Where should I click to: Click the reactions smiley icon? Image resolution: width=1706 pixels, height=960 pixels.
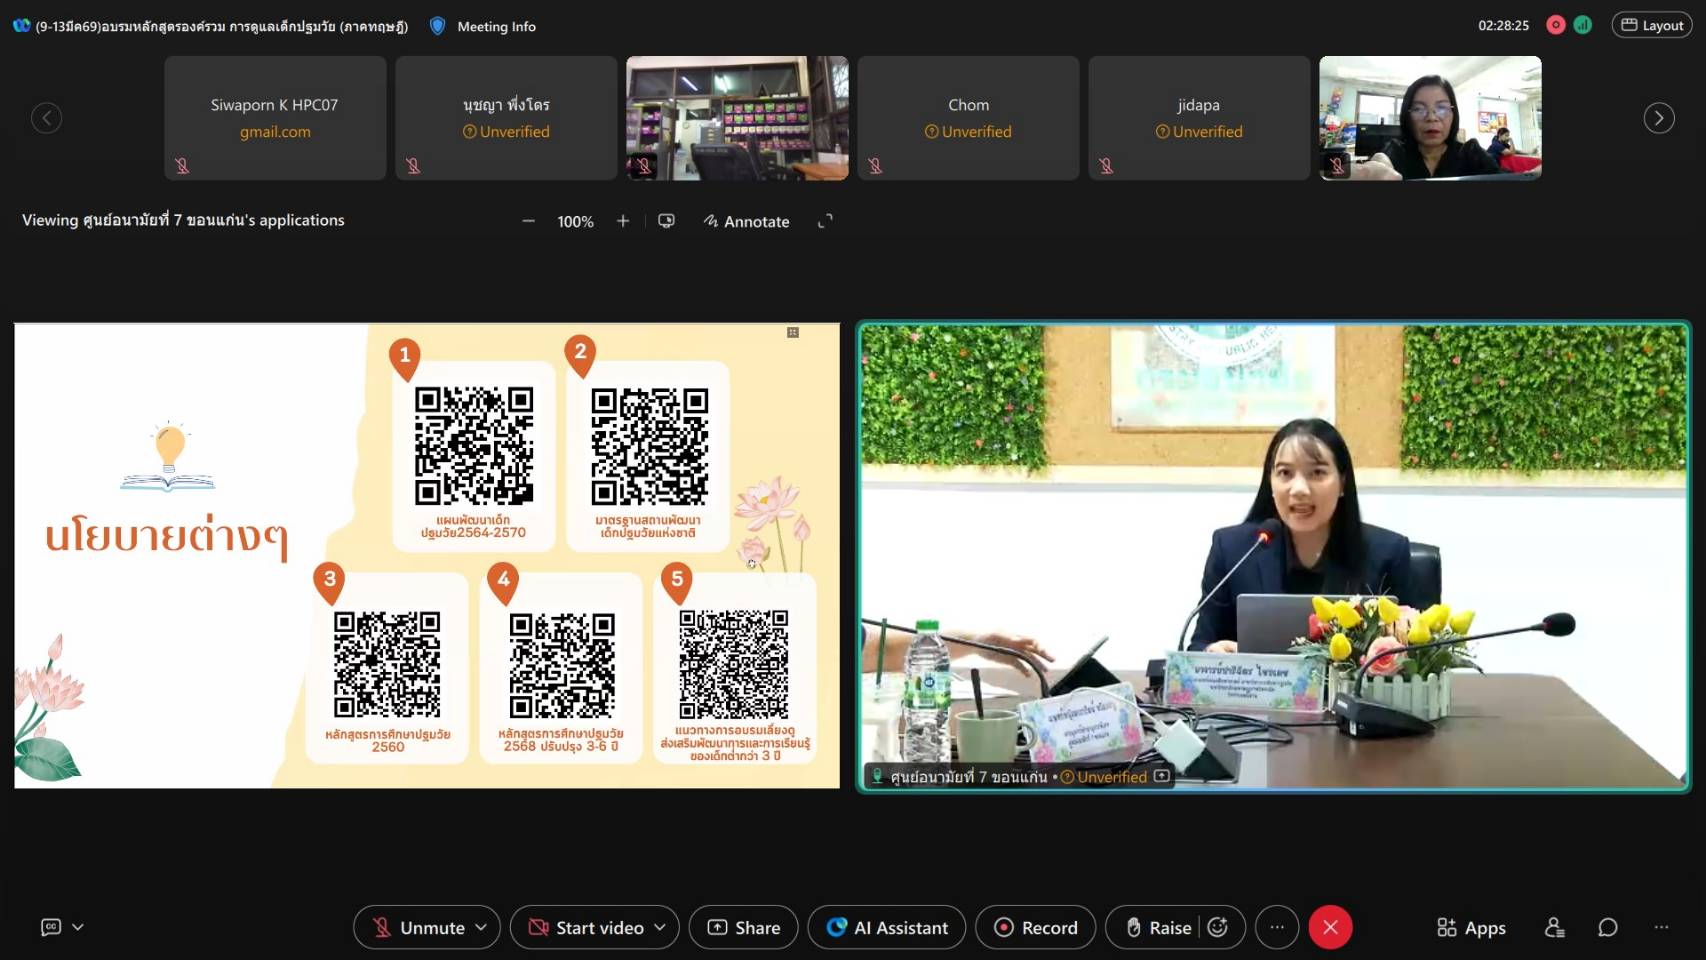[1217, 928]
